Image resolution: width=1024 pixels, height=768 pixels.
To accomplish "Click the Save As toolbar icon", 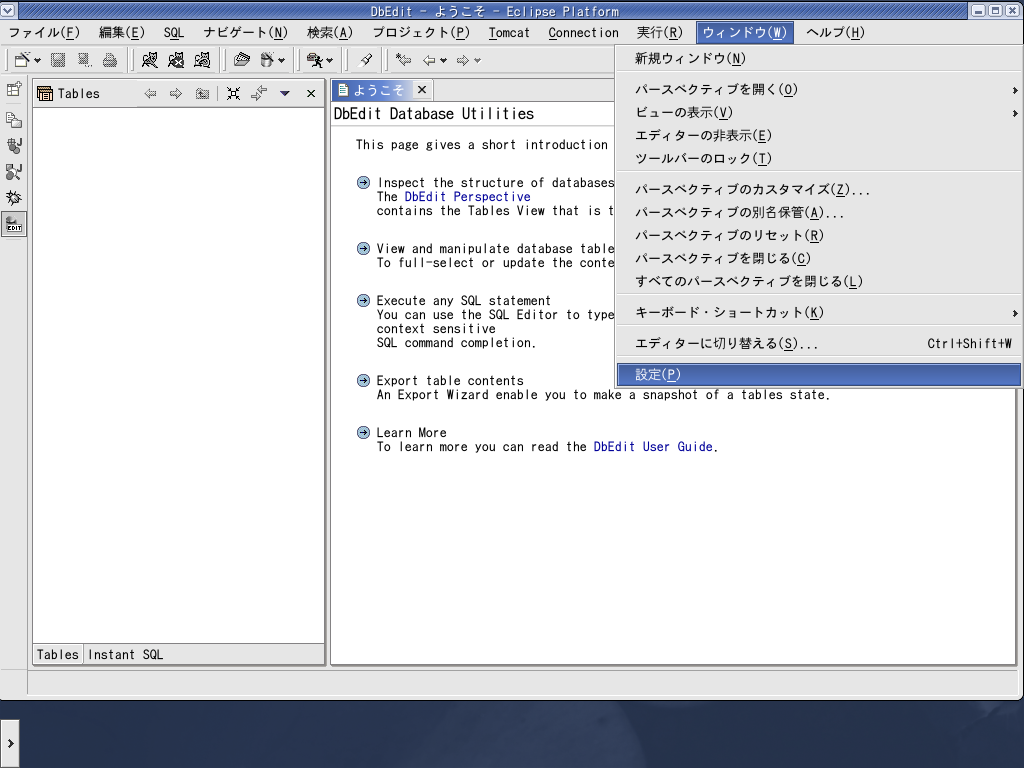I will tap(84, 60).
